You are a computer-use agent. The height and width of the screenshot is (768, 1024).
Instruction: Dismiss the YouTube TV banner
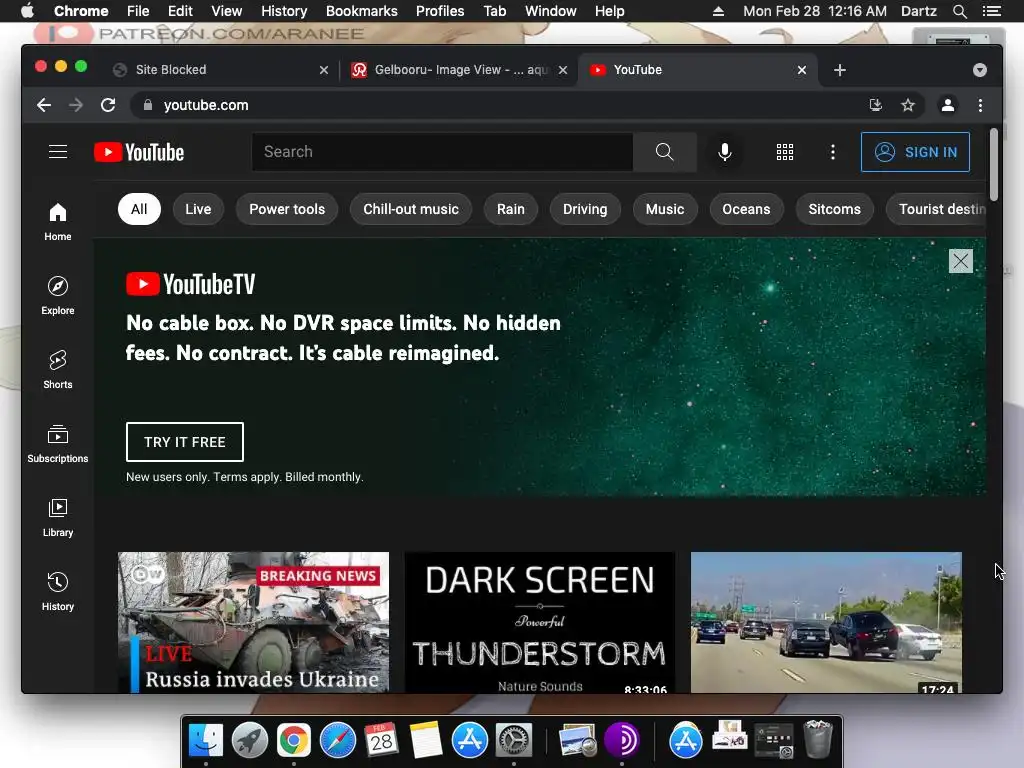(960, 261)
